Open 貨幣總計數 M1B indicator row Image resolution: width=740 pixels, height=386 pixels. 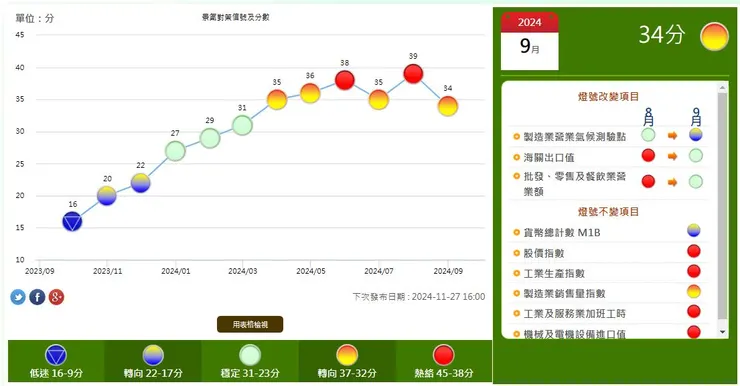(608, 232)
